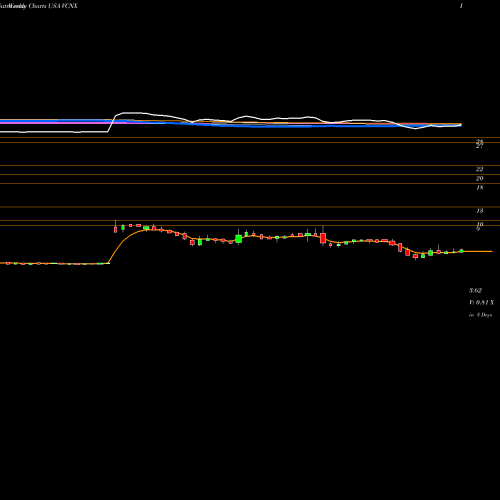Click the last green candle at chart end
Screen dimensions: 500x500
(x=461, y=251)
